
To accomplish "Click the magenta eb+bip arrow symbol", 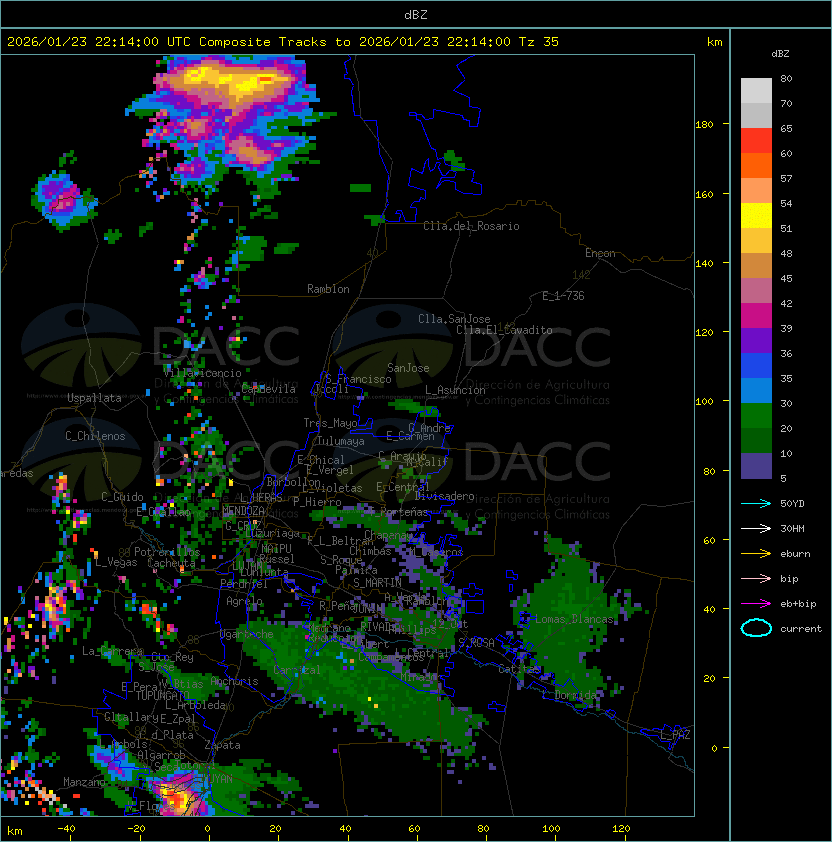I will (x=756, y=604).
